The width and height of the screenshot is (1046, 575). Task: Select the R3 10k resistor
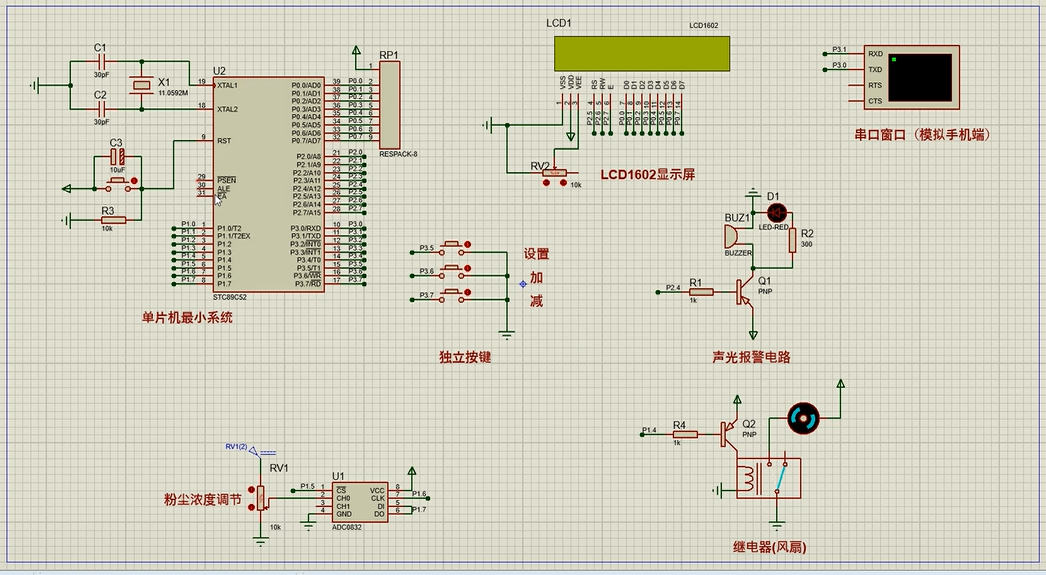[x=113, y=220]
